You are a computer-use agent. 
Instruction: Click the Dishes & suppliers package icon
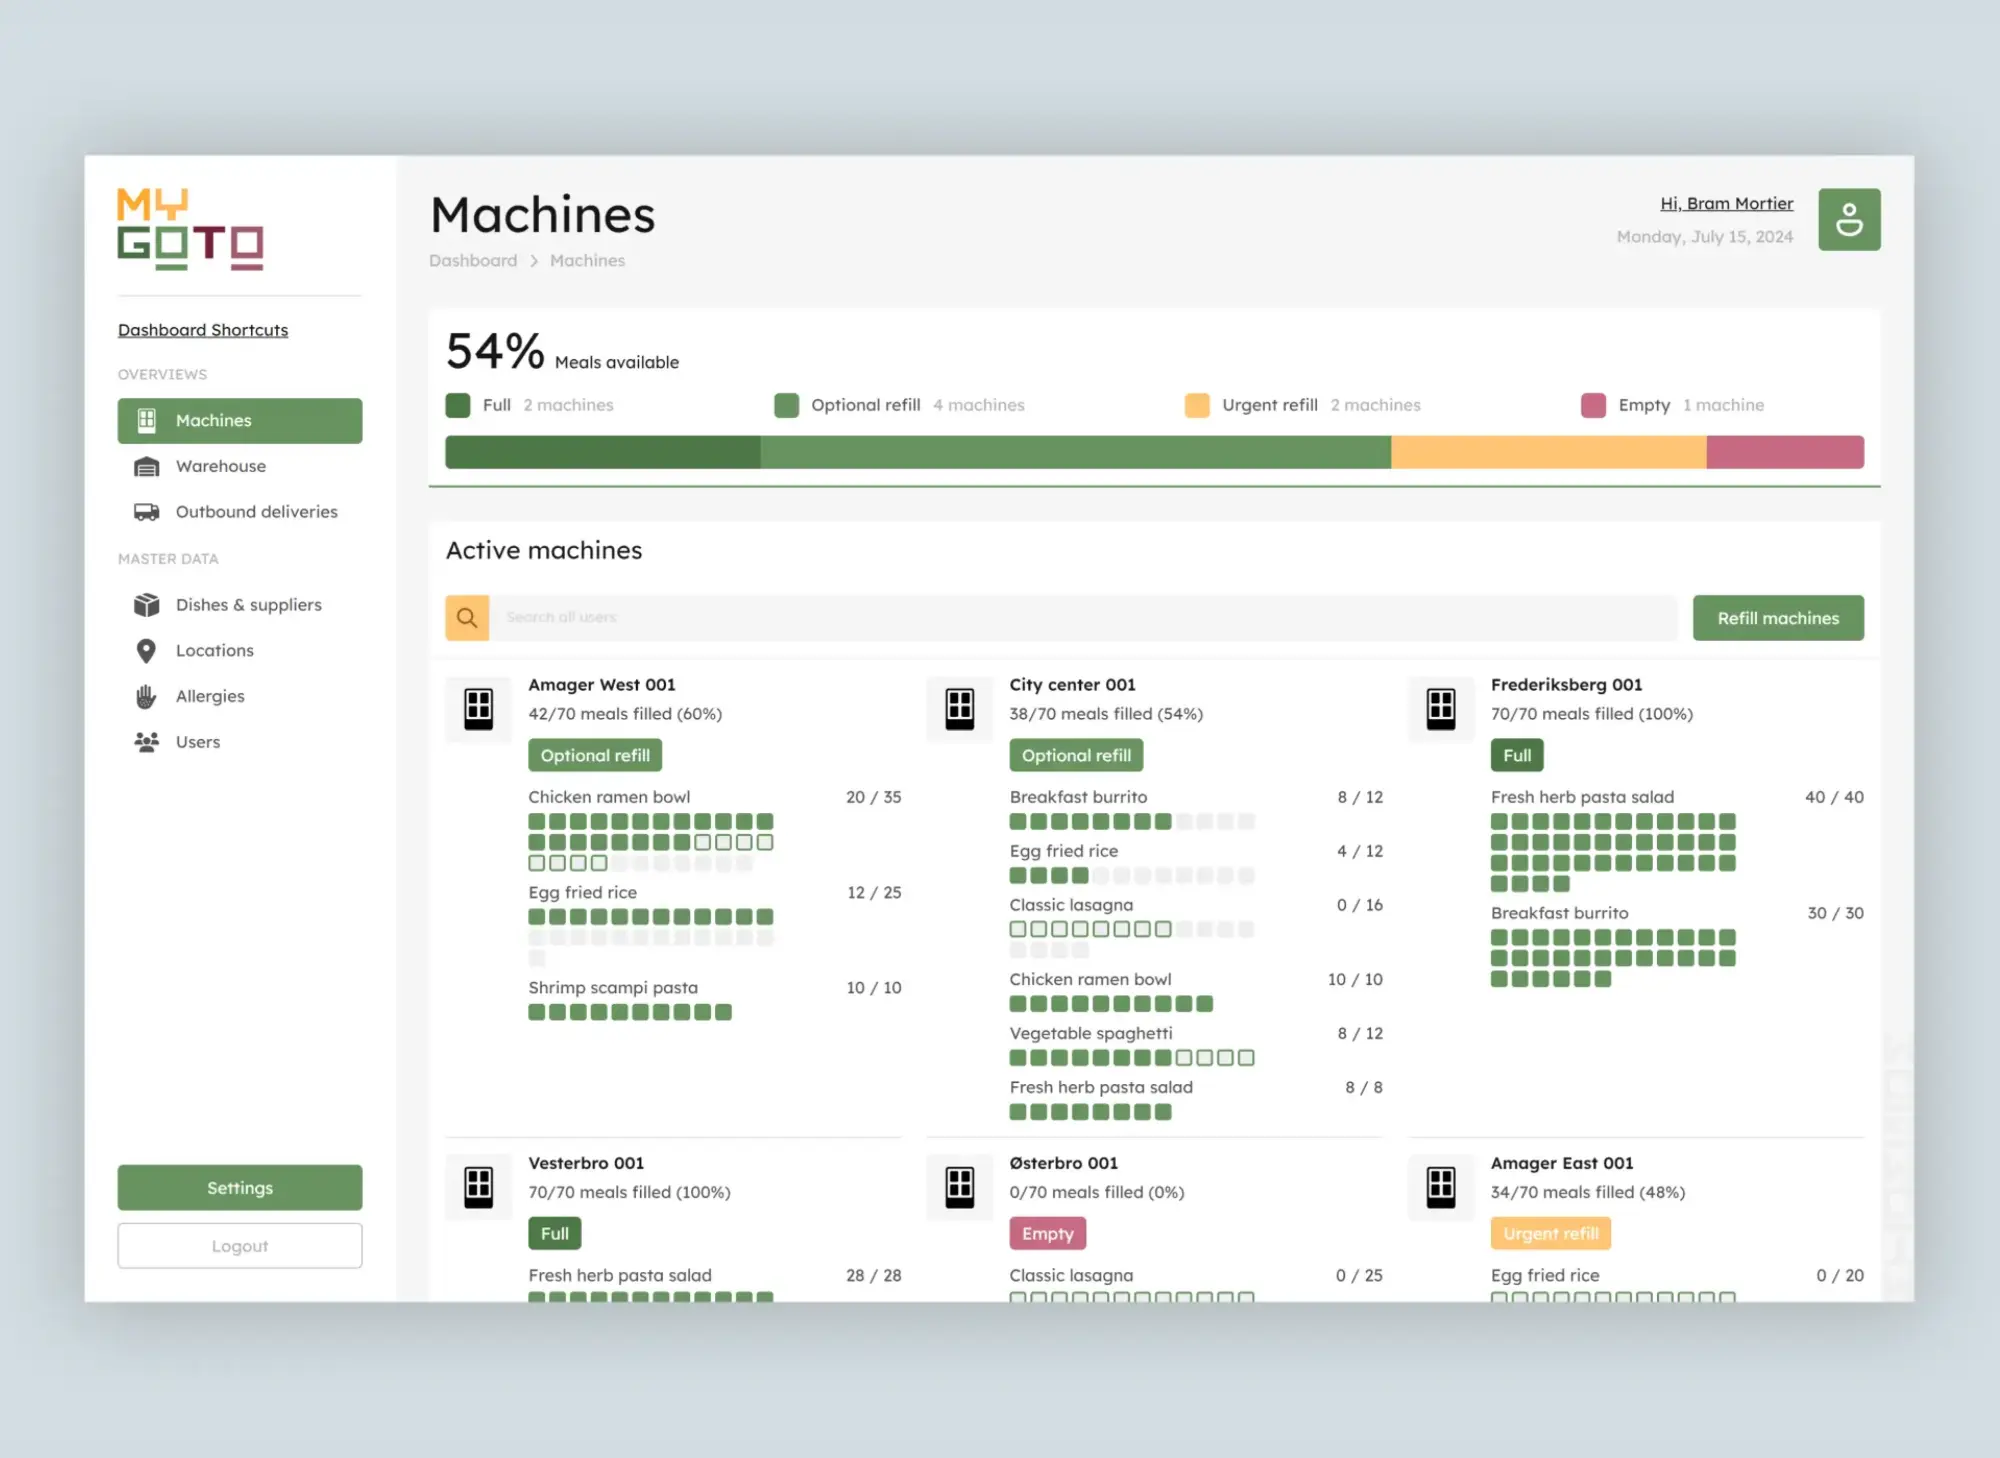pos(146,604)
